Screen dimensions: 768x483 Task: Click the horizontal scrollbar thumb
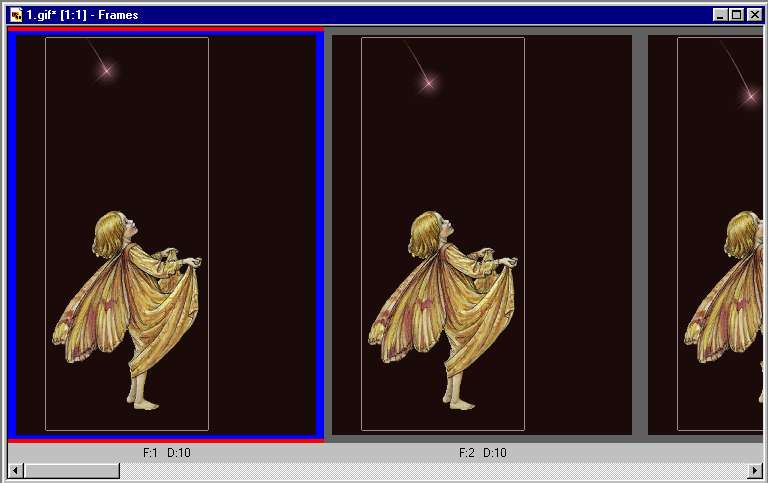click(72, 471)
